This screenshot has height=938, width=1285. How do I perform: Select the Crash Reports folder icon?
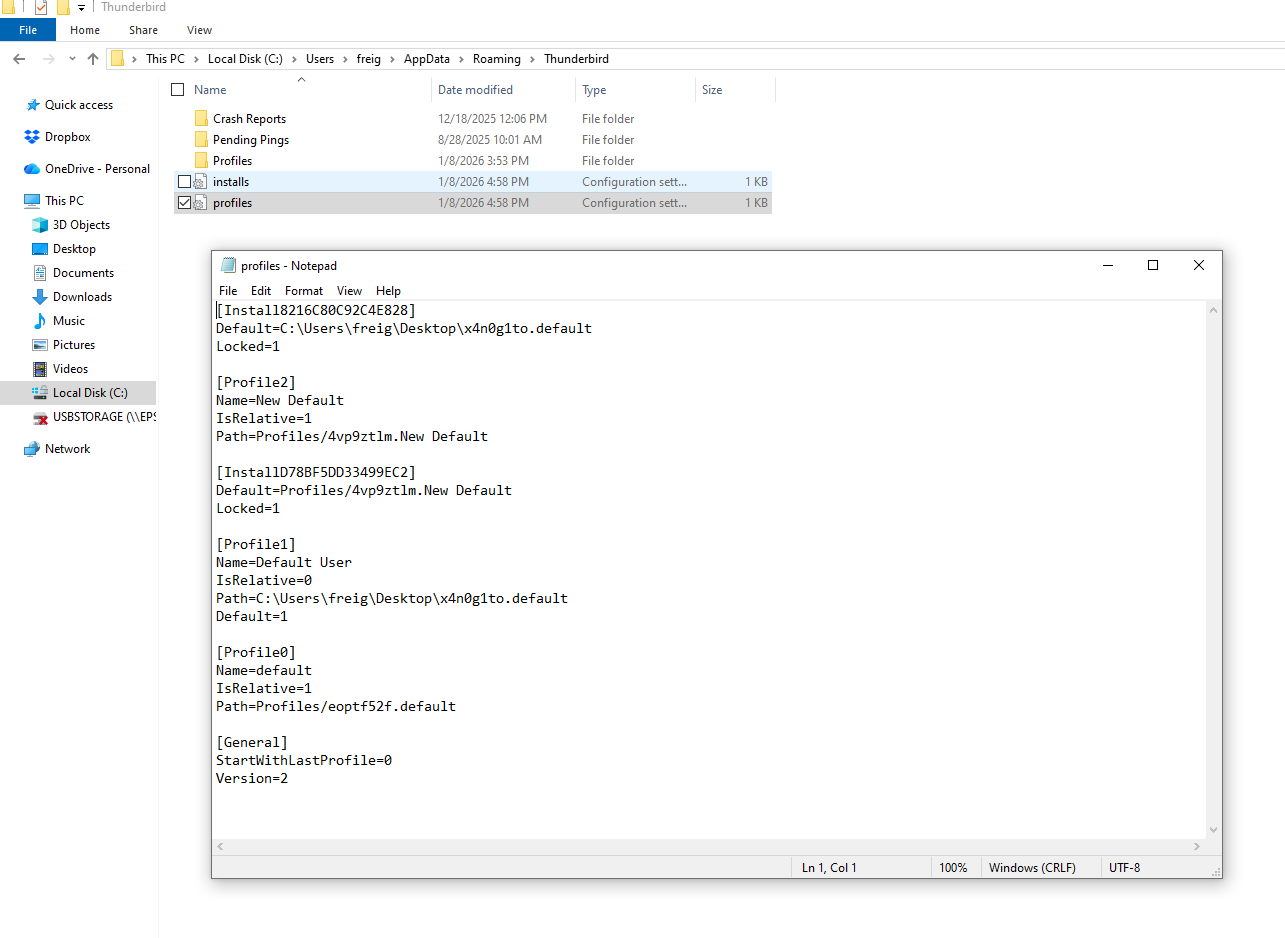tap(201, 119)
